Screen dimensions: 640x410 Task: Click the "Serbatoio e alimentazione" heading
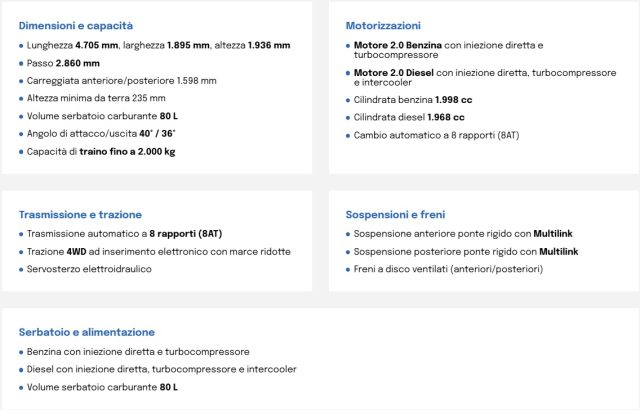pos(87,332)
